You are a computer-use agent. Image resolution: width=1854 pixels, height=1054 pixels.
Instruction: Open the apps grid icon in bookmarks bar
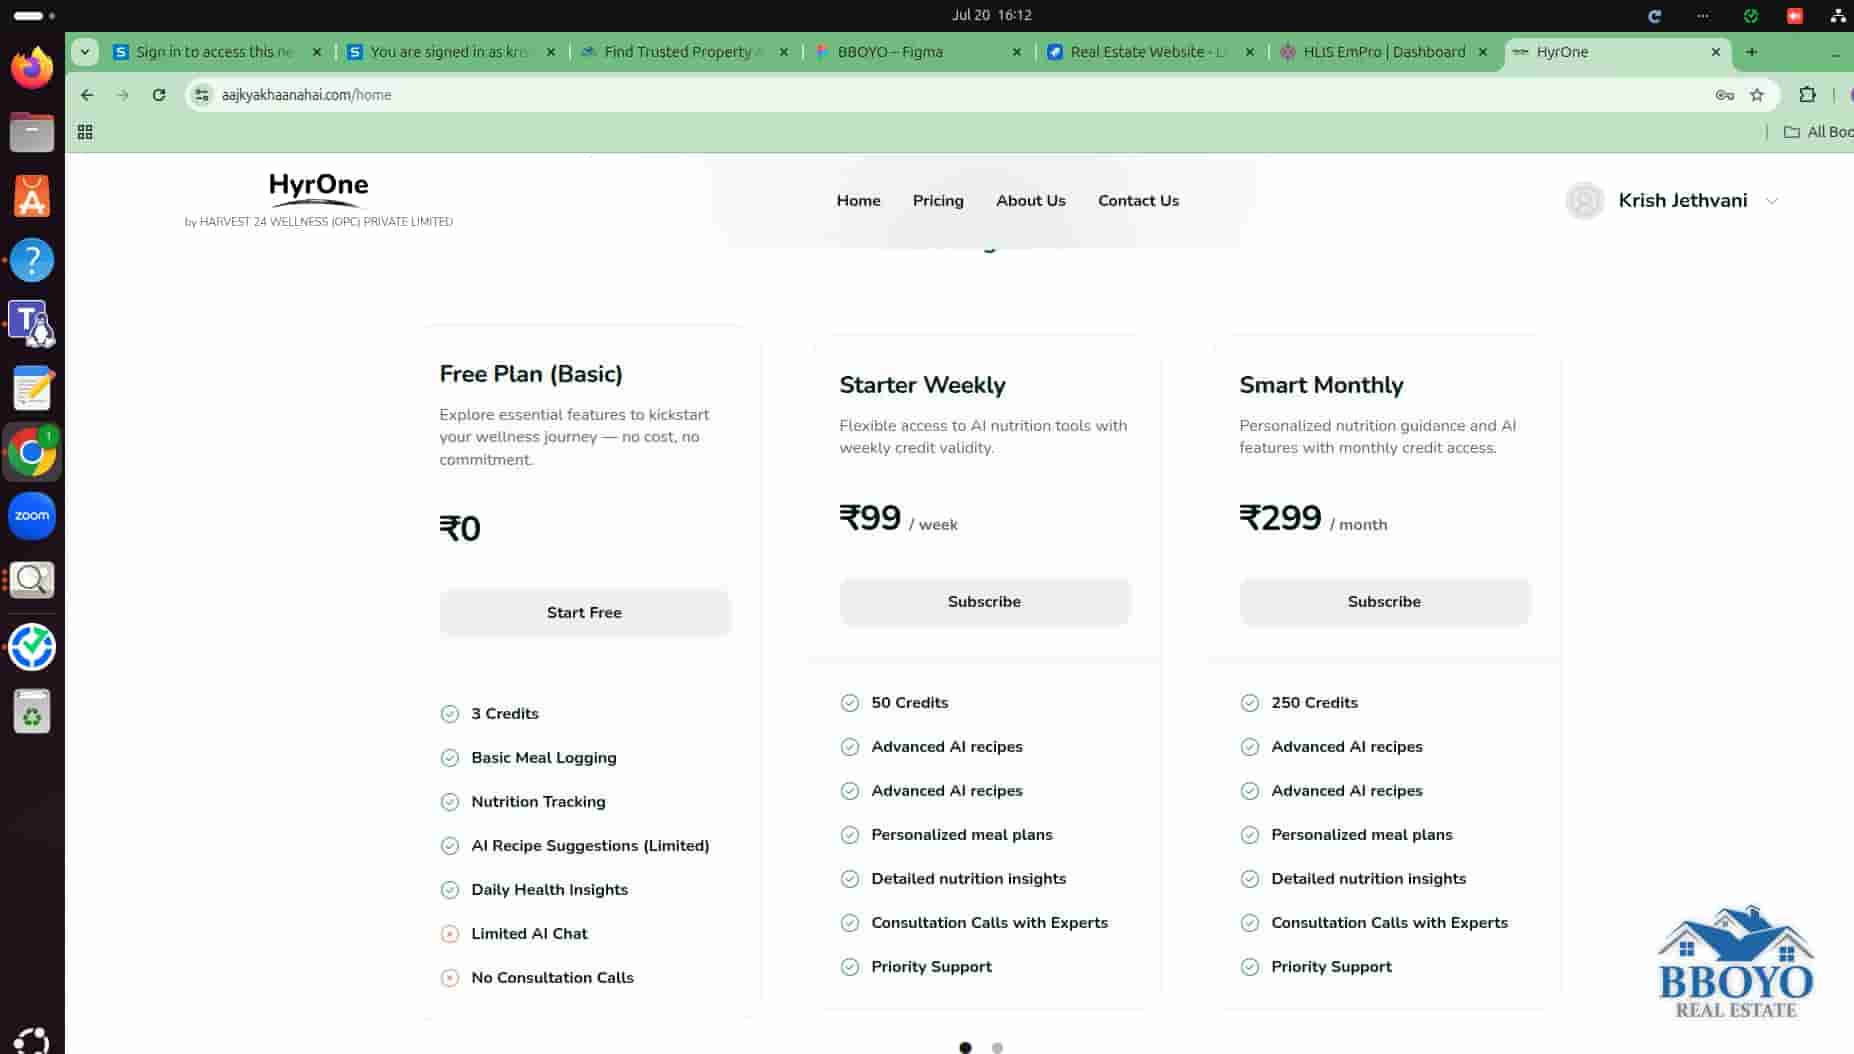[85, 132]
